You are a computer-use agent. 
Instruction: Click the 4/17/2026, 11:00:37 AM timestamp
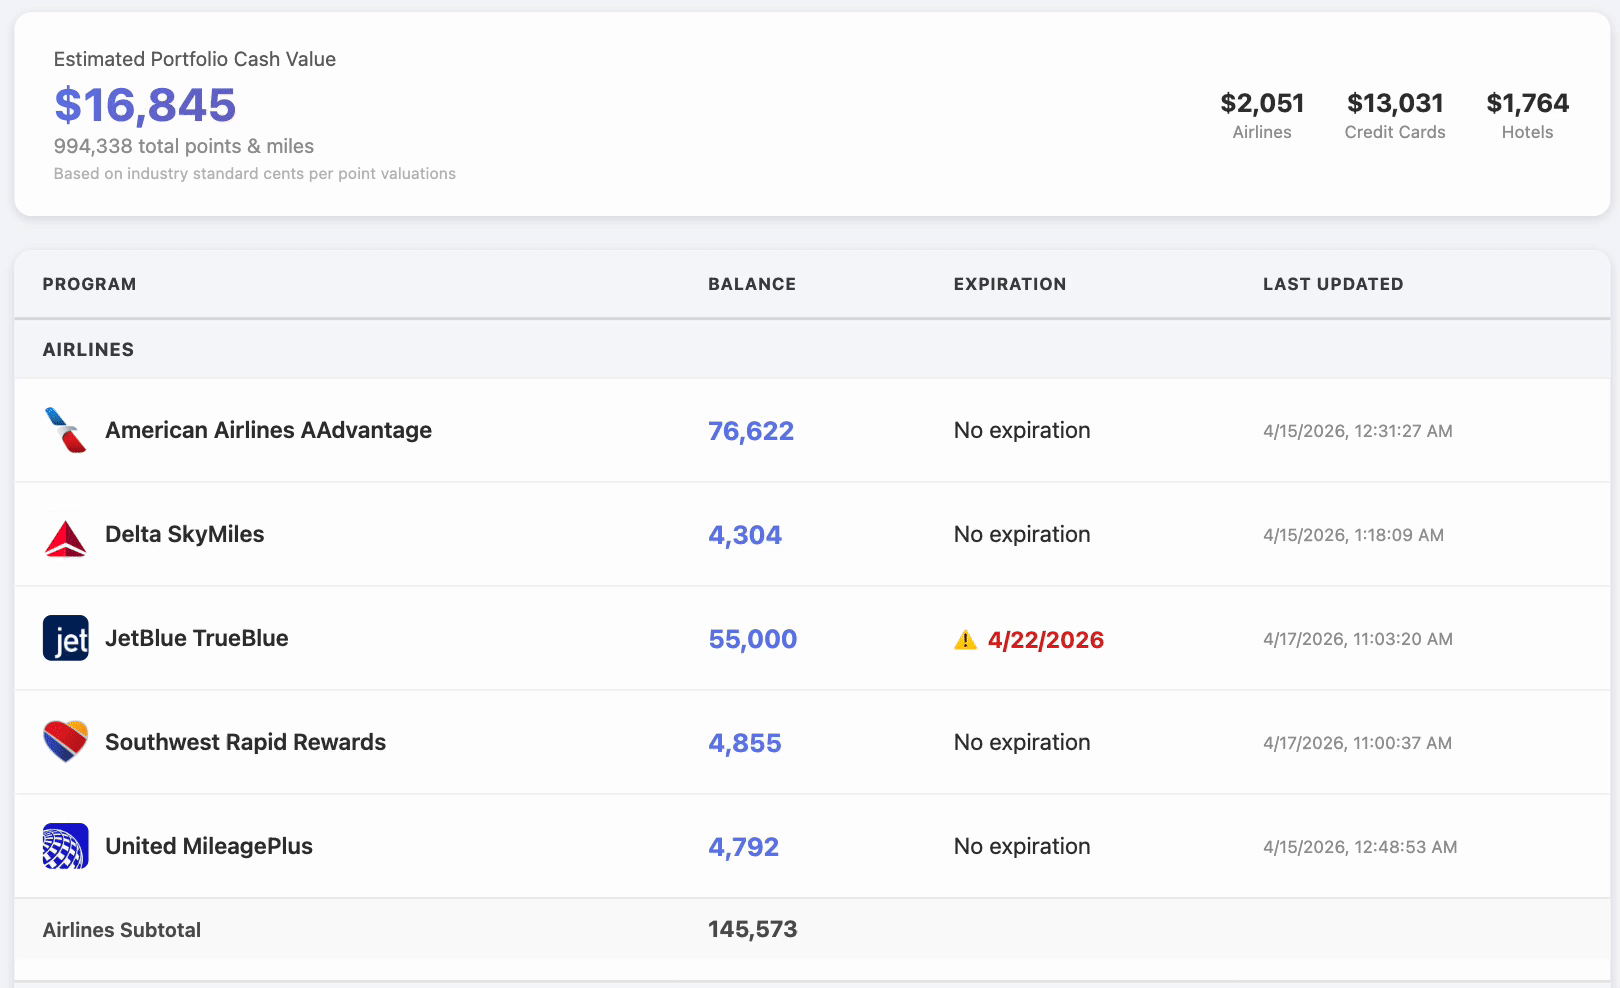pyautogui.click(x=1357, y=743)
